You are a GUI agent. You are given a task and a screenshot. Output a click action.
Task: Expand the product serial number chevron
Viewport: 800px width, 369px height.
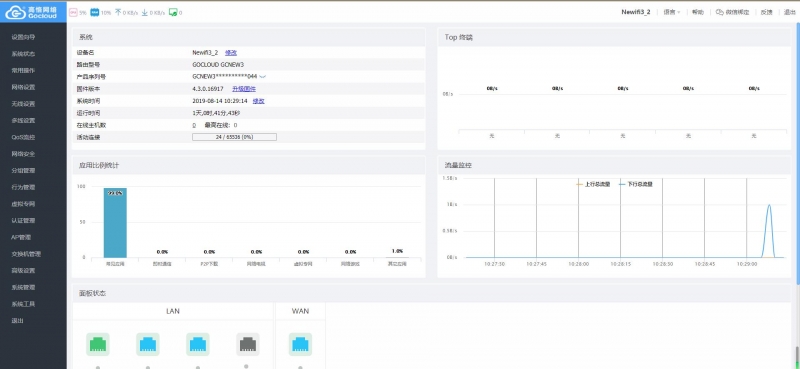pyautogui.click(x=263, y=77)
